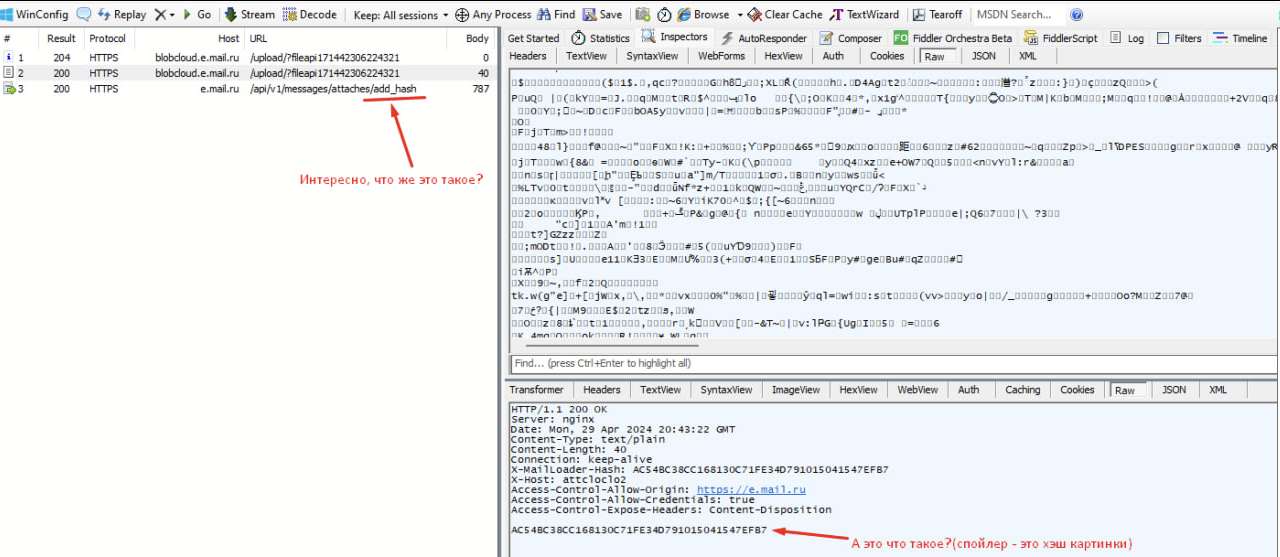The width and height of the screenshot is (1280, 557).
Task: Expand the Browse dropdown arrow
Action: tap(740, 15)
